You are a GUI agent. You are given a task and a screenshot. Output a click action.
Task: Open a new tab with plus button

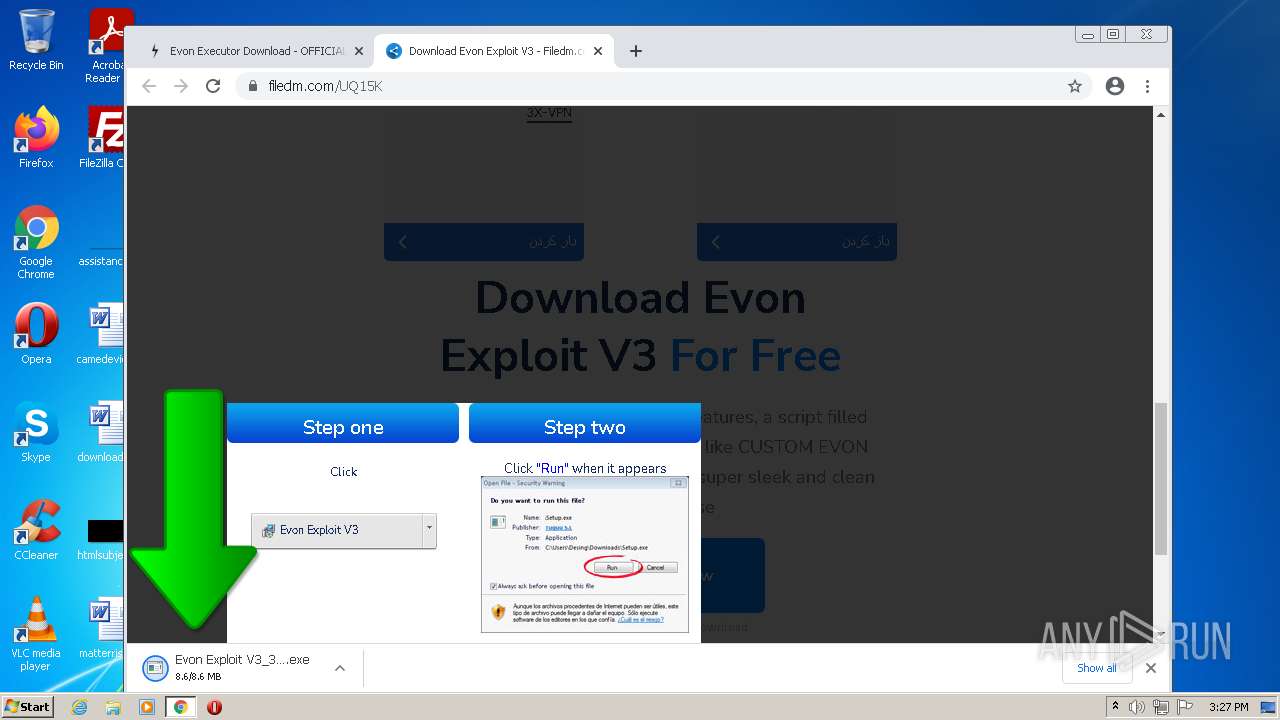(x=635, y=51)
